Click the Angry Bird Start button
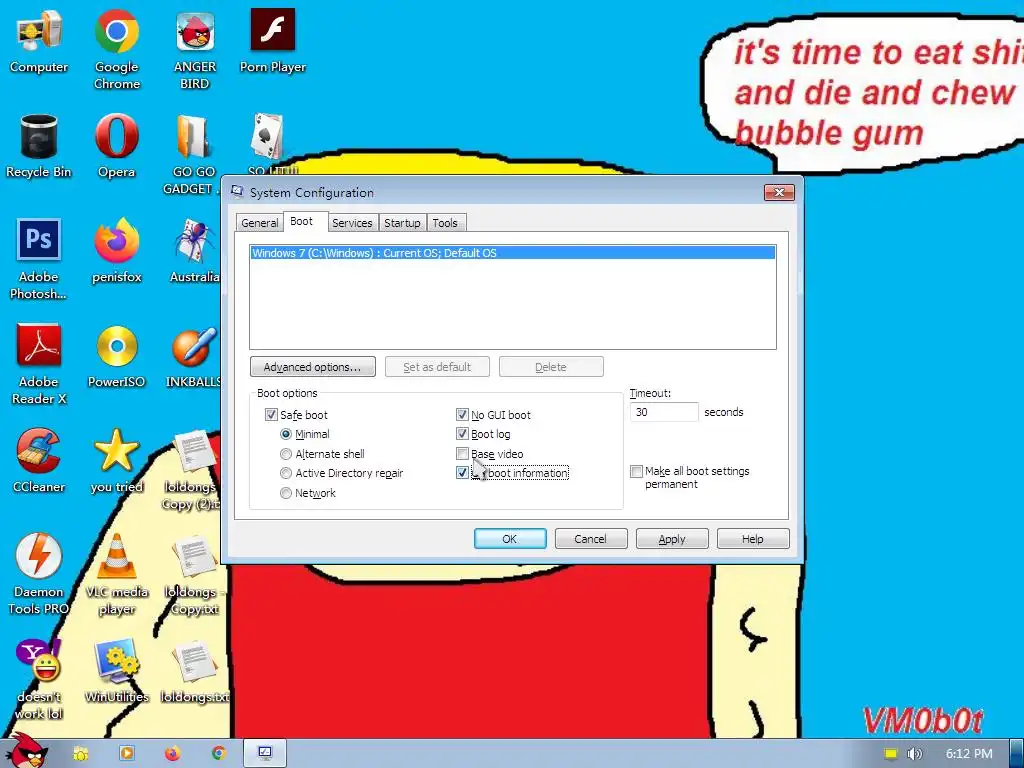1024x768 pixels. (x=27, y=751)
